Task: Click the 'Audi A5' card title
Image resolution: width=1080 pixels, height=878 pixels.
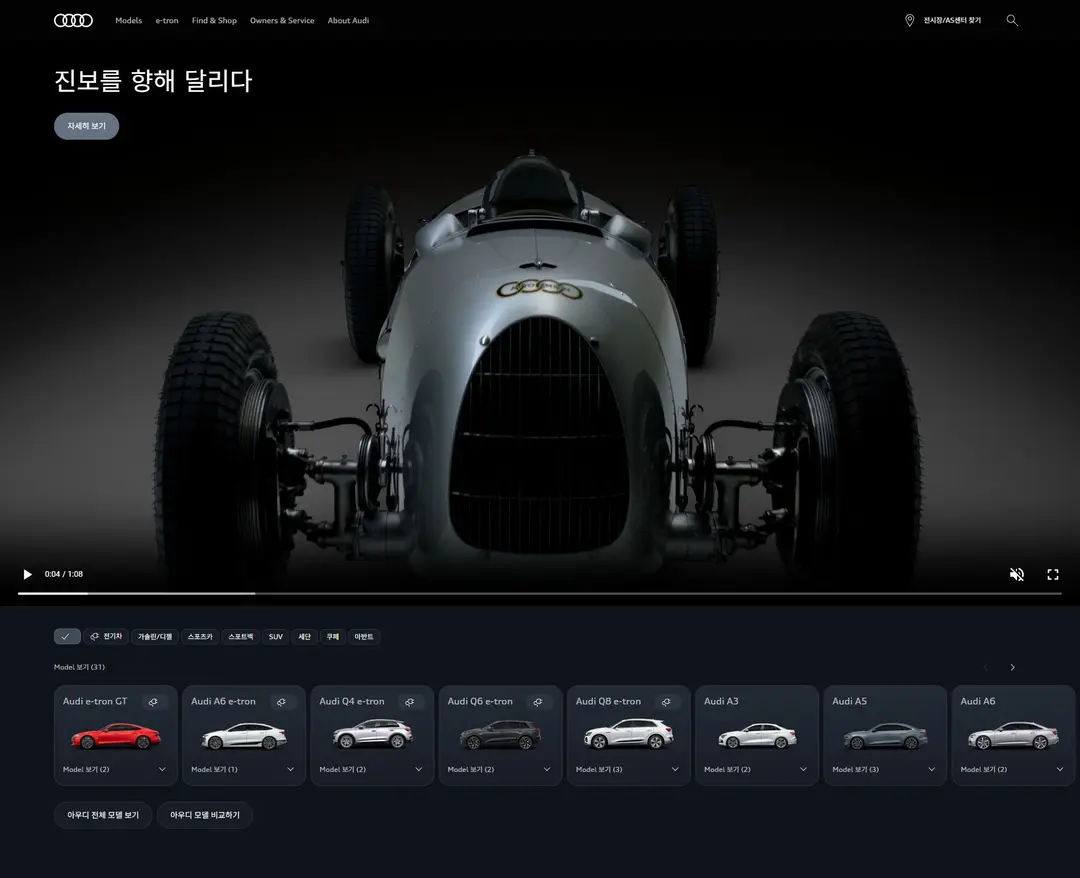Action: 849,702
